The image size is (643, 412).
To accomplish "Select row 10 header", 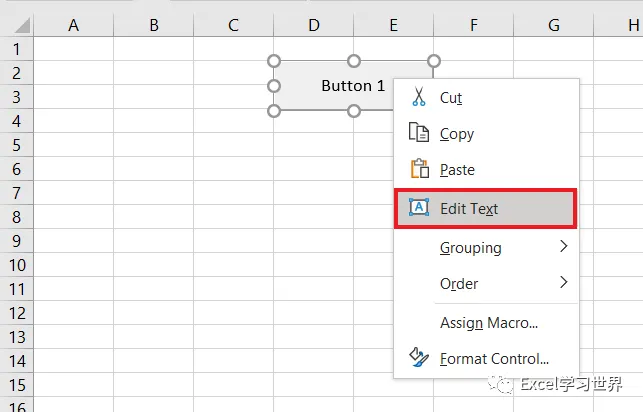I will (17, 265).
